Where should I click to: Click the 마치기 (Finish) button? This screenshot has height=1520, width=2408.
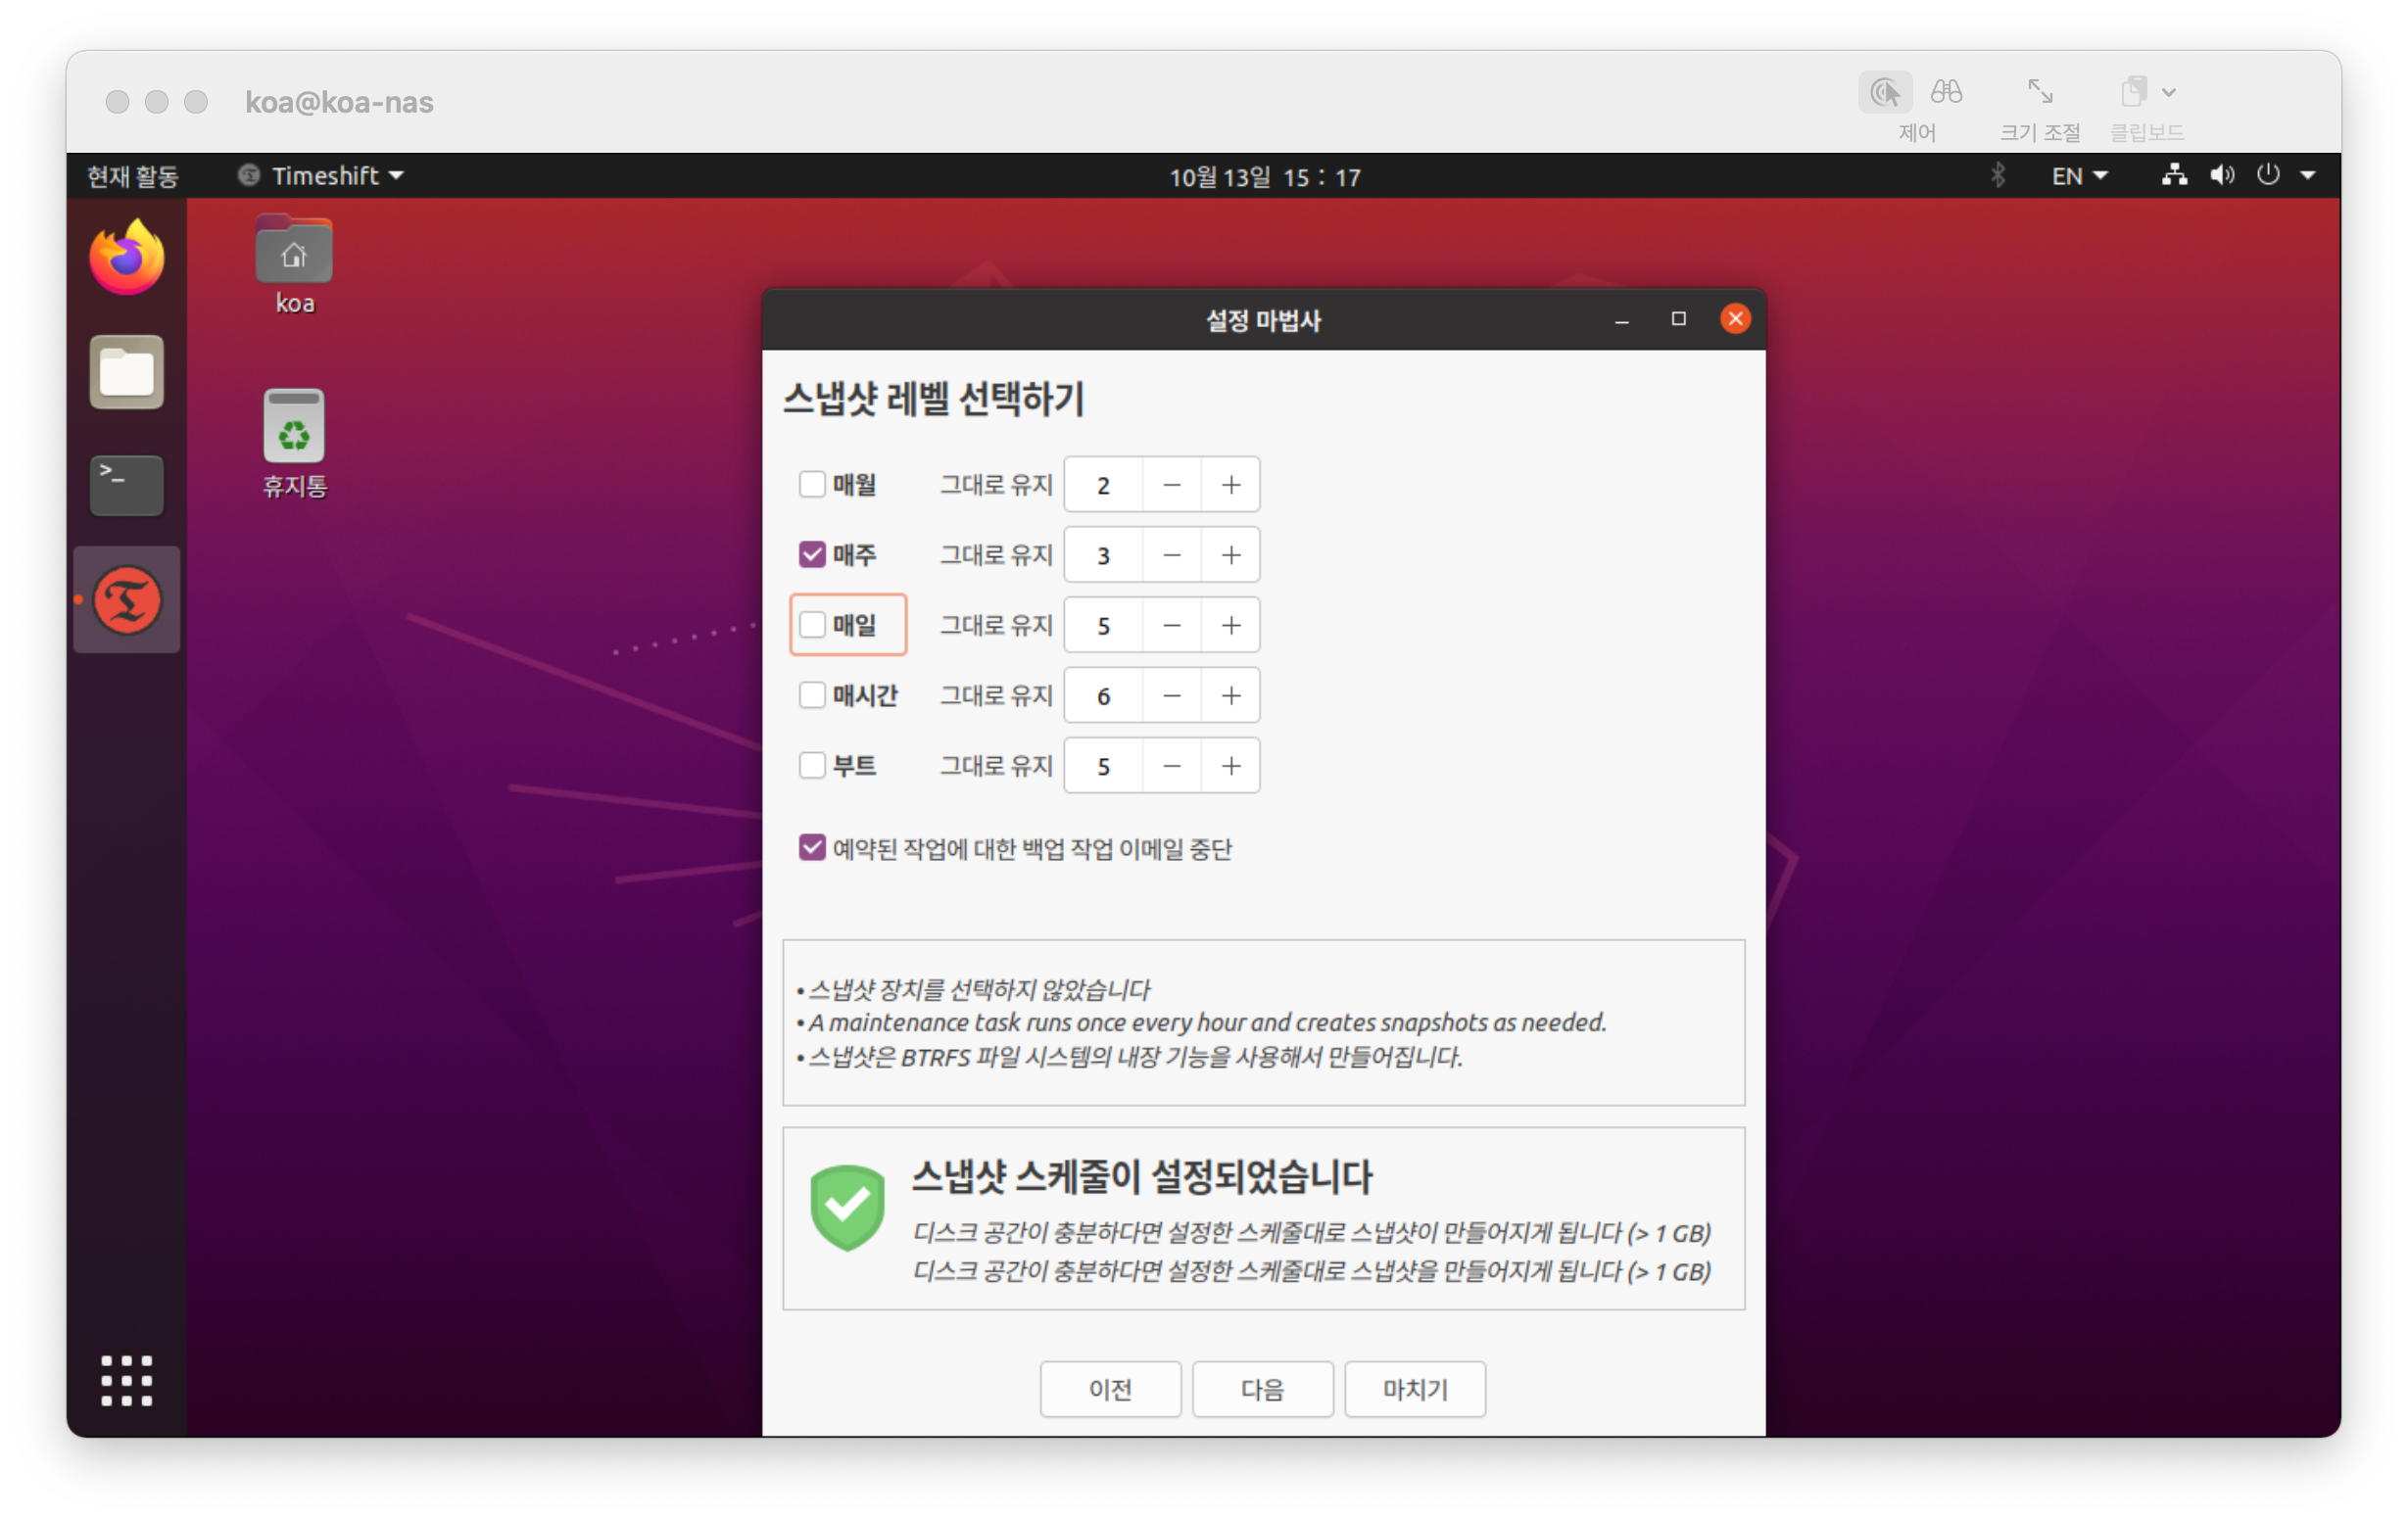click(x=1414, y=1389)
